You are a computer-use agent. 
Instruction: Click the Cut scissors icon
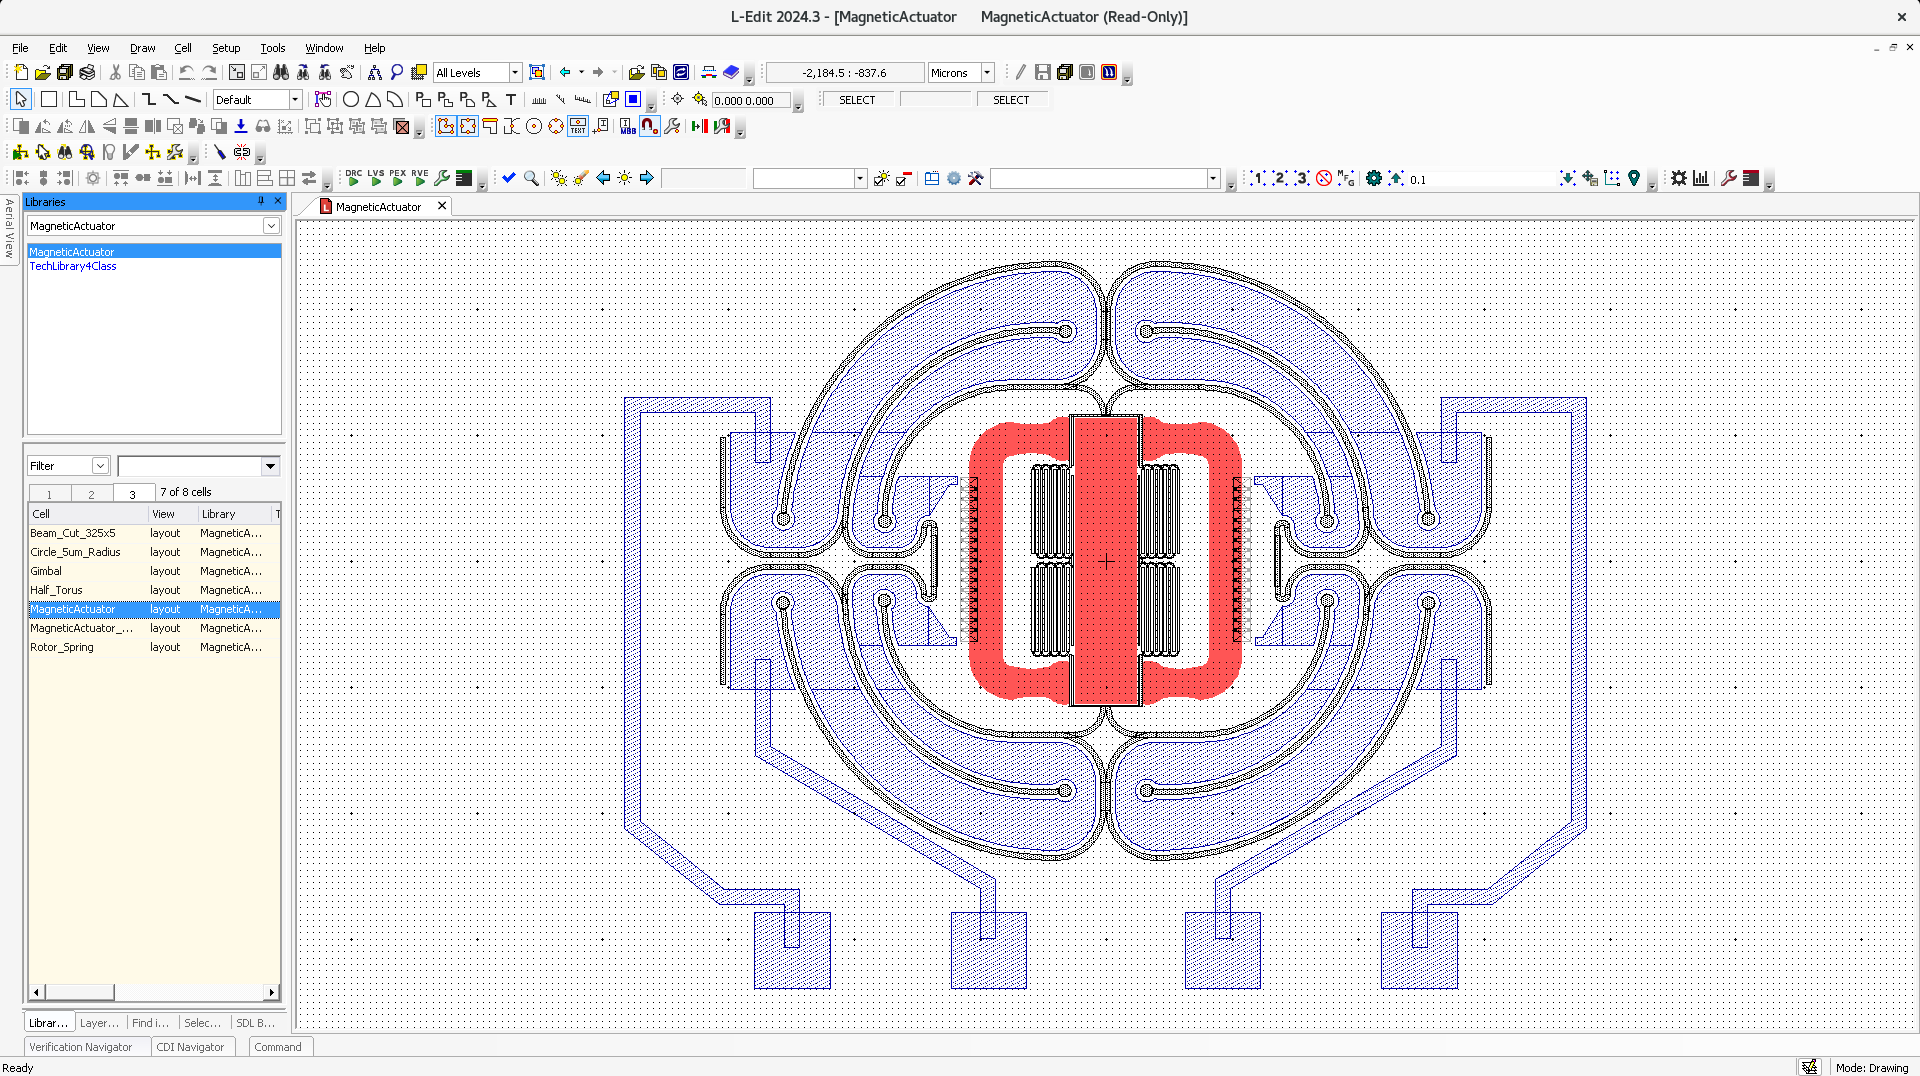(x=115, y=72)
